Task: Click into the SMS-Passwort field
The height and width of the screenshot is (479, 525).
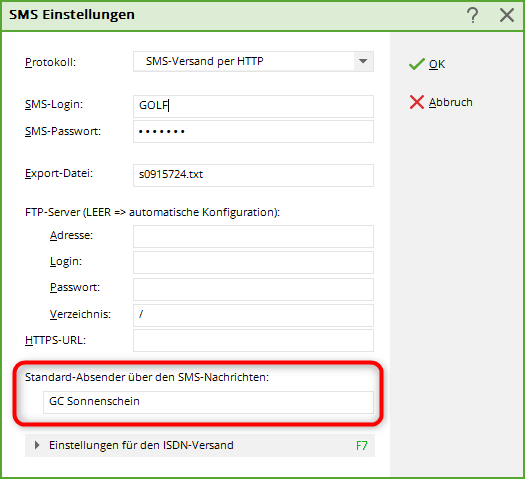Action: (253, 132)
